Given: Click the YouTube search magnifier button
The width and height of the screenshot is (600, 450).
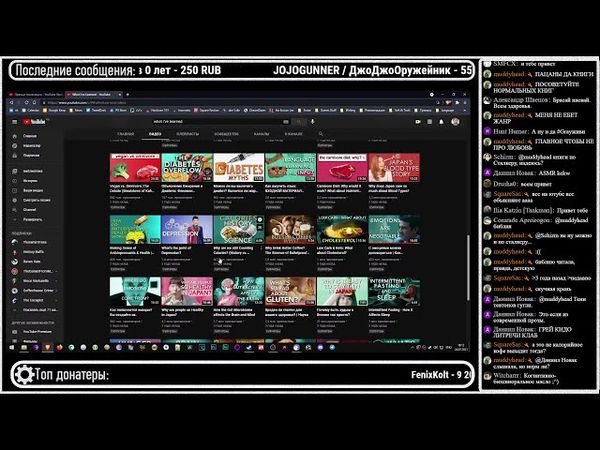Looking at the screenshot, I should tap(299, 122).
